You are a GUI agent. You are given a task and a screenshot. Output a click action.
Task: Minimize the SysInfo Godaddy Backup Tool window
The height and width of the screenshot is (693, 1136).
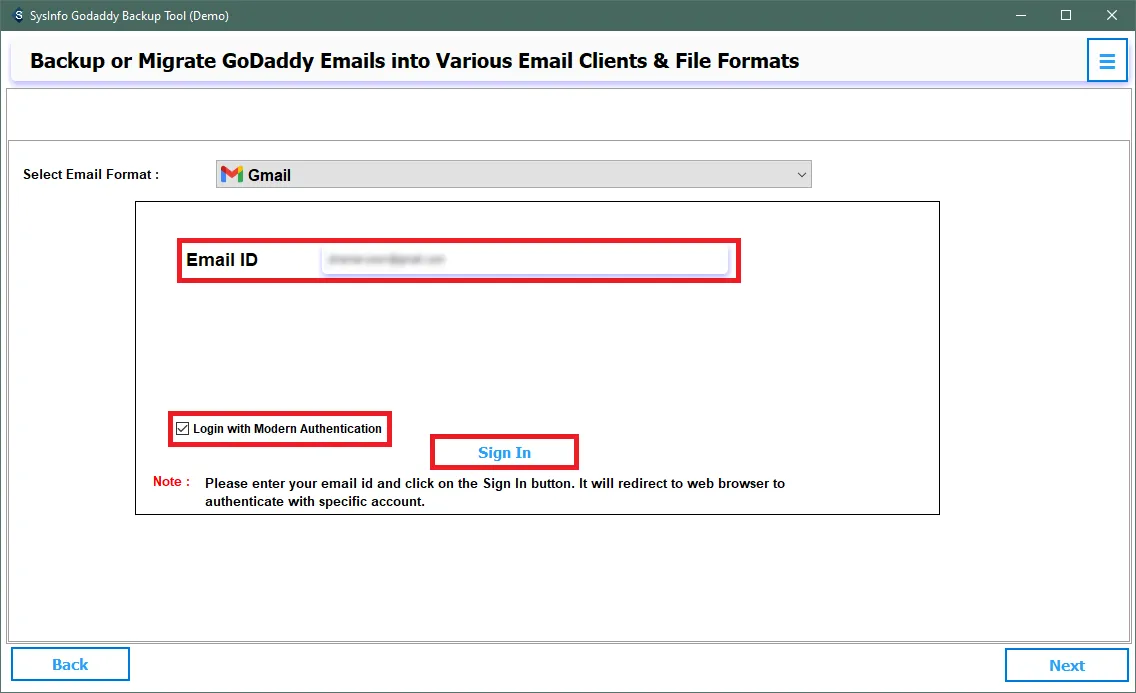click(x=1021, y=15)
